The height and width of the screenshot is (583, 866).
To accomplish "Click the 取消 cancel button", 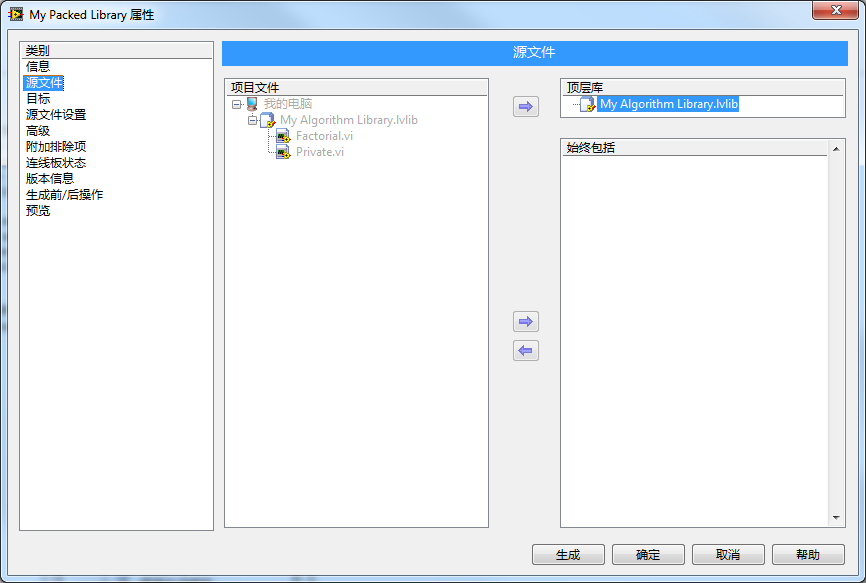I will (x=728, y=555).
